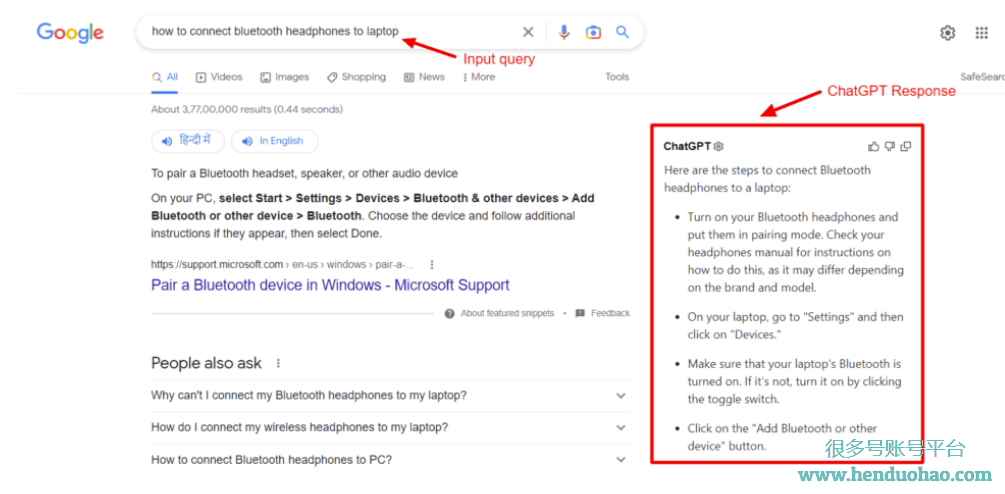Image resolution: width=1005 pixels, height=494 pixels.
Task: Click the support.microsoft.com URL breadcrumb
Action: coord(283,265)
